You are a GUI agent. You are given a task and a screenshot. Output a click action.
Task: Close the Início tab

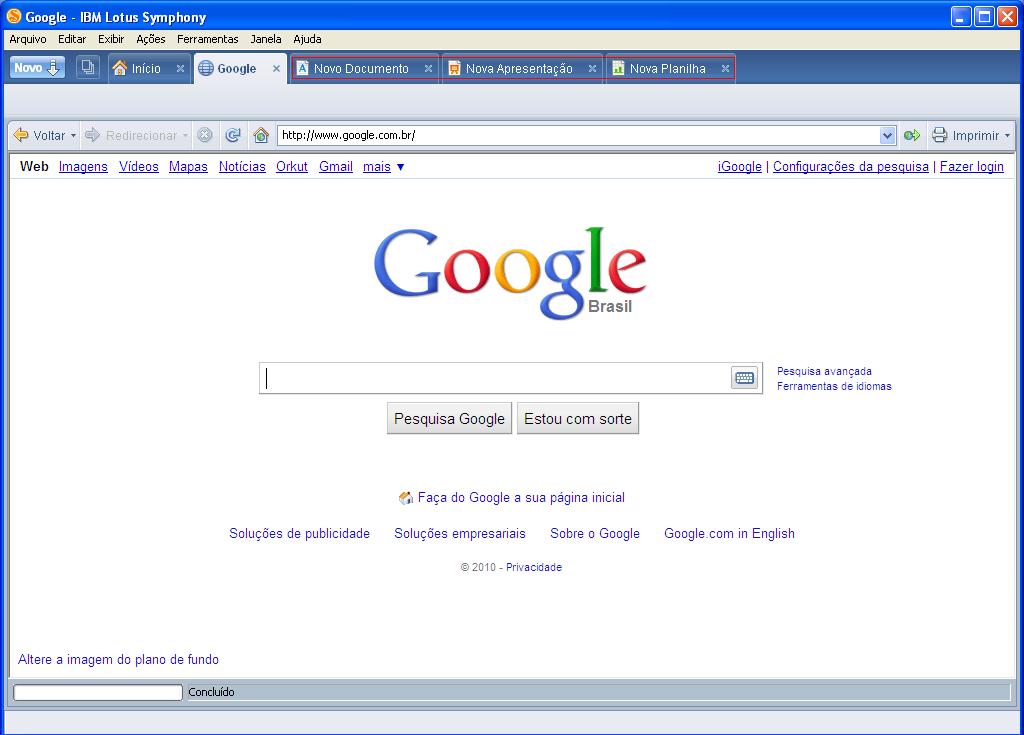tap(180, 68)
